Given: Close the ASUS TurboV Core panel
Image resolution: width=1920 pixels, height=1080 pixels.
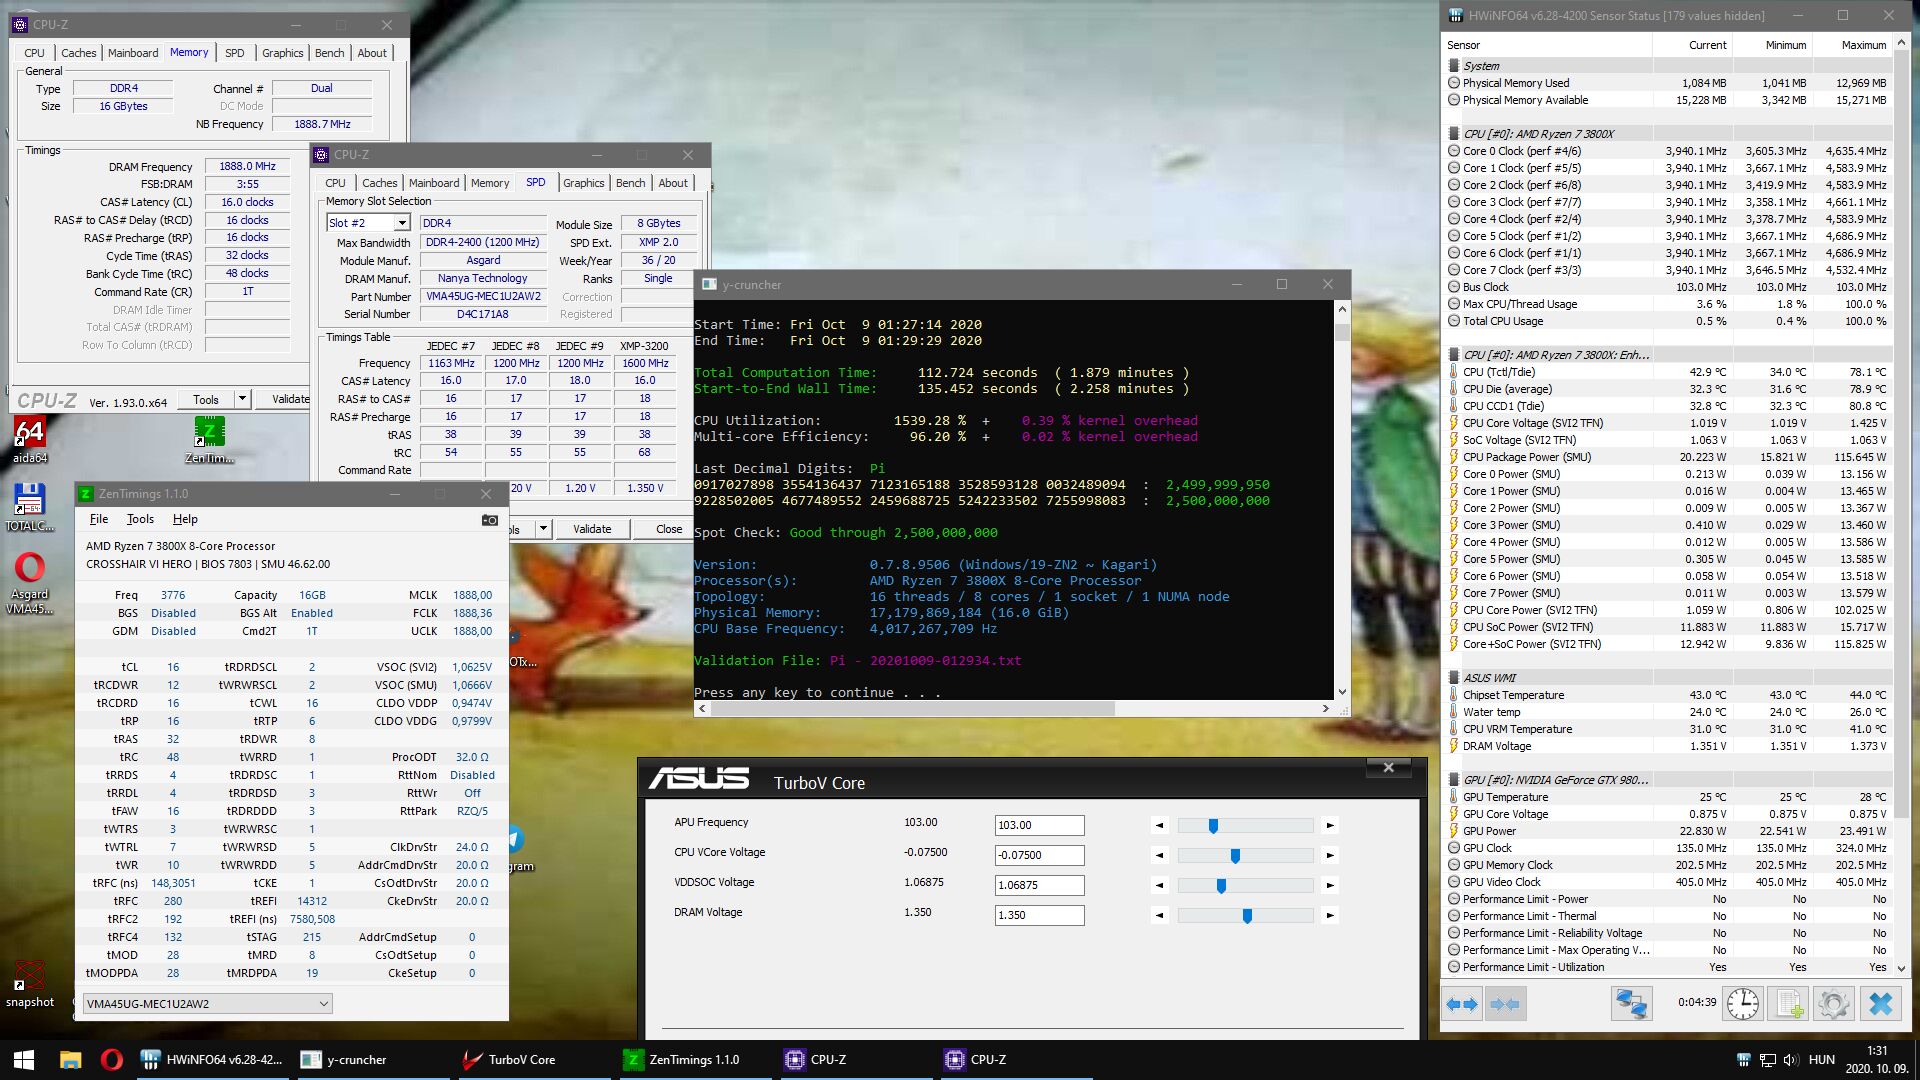Looking at the screenshot, I should click(1388, 767).
